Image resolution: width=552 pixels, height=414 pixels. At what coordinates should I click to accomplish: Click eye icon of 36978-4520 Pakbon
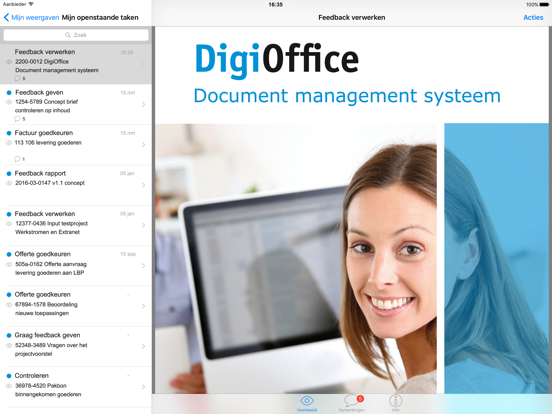9,386
